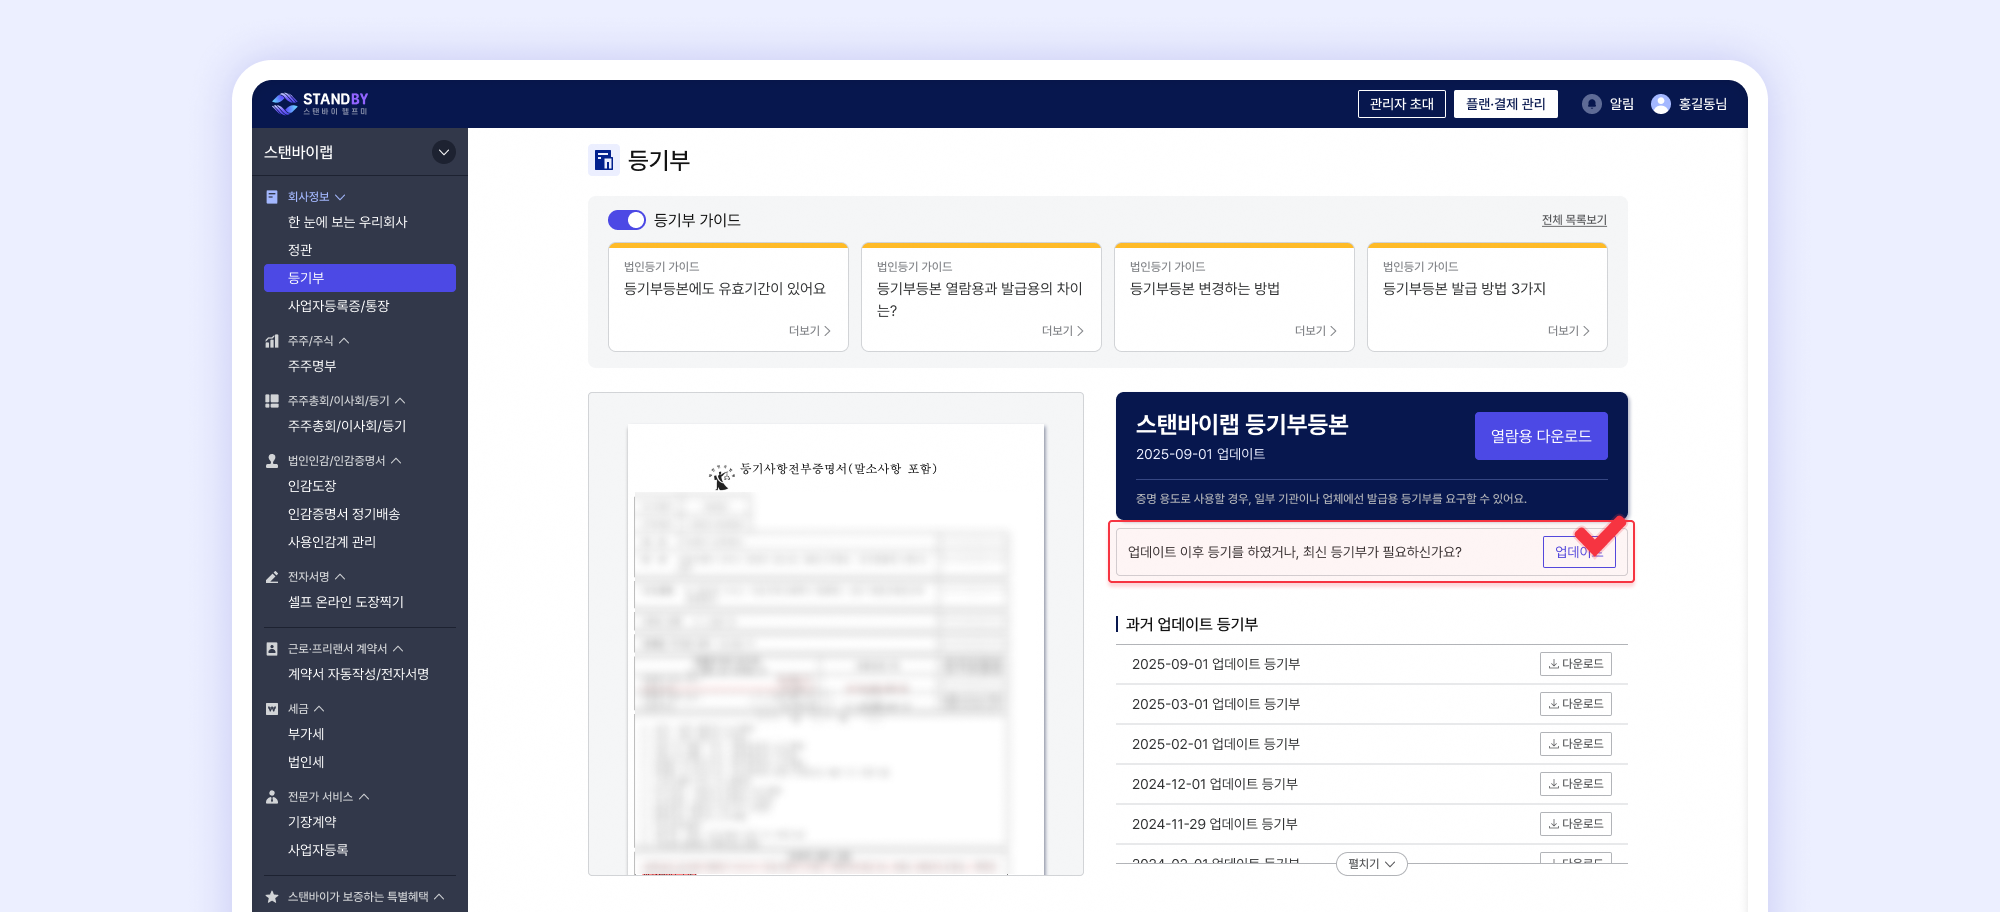This screenshot has width=2000, height=912.
Task: Click the 등기부 page title icon
Action: [x=604, y=160]
